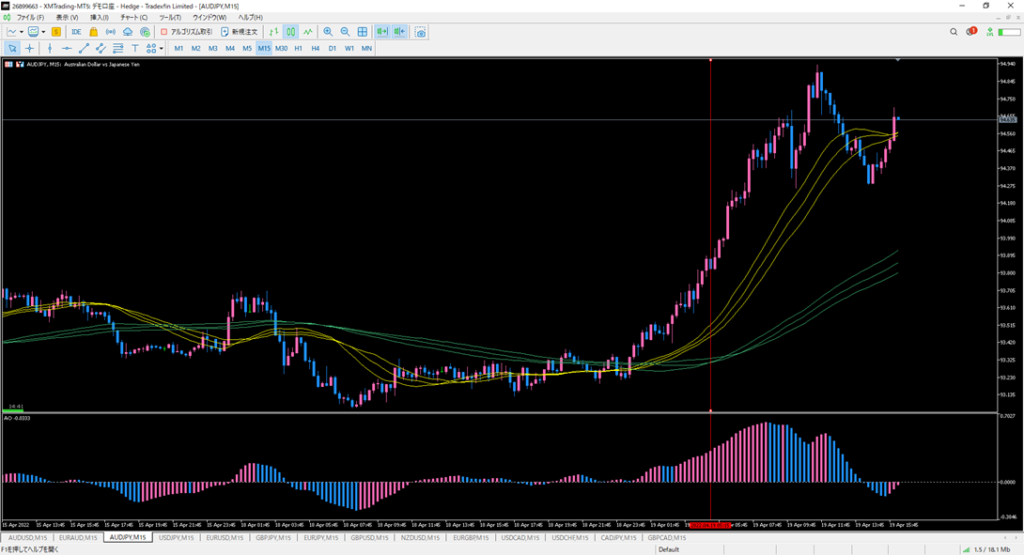1024x555 pixels.
Task: Switch timeframe to M30
Action: (x=281, y=48)
